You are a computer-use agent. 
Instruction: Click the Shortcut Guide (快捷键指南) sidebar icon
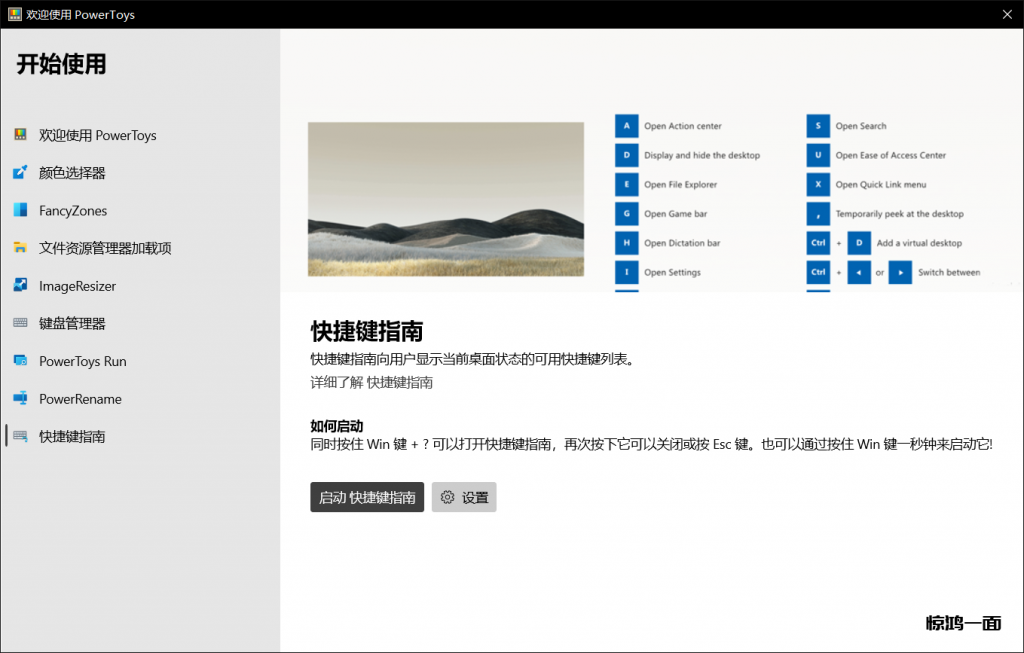(x=20, y=436)
